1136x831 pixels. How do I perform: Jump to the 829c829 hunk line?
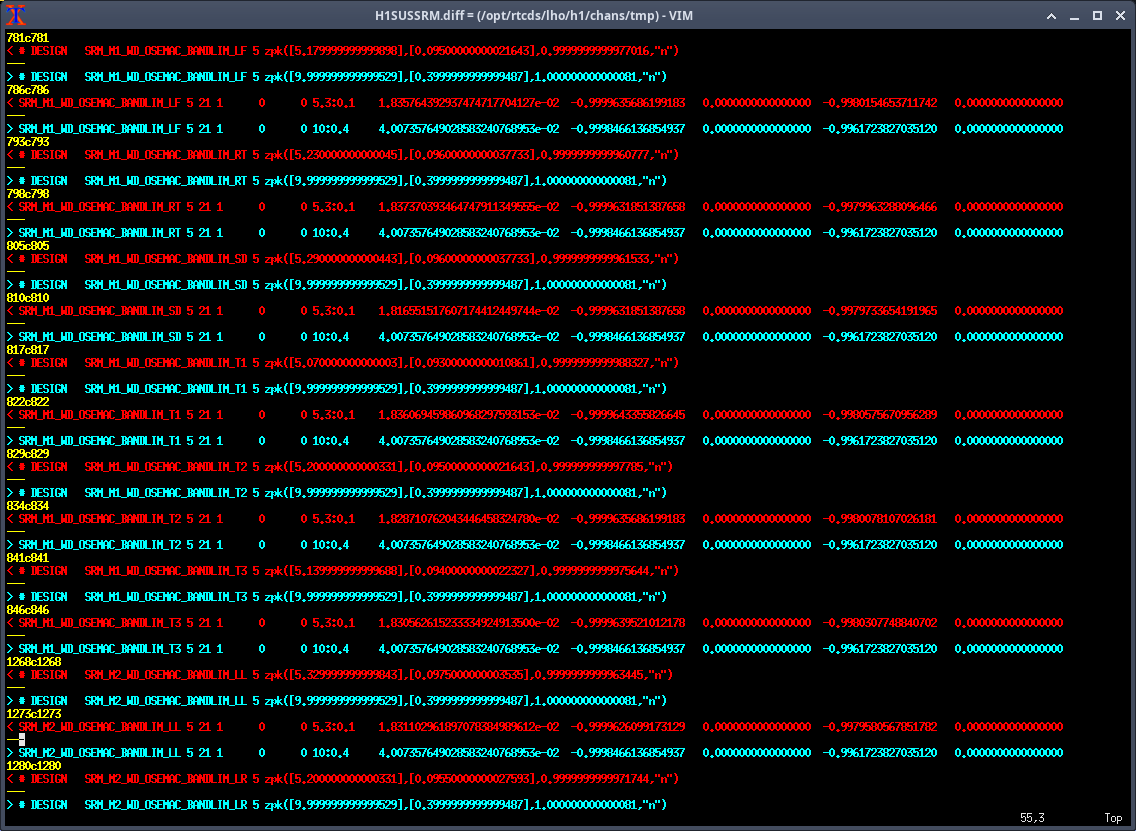[27, 453]
